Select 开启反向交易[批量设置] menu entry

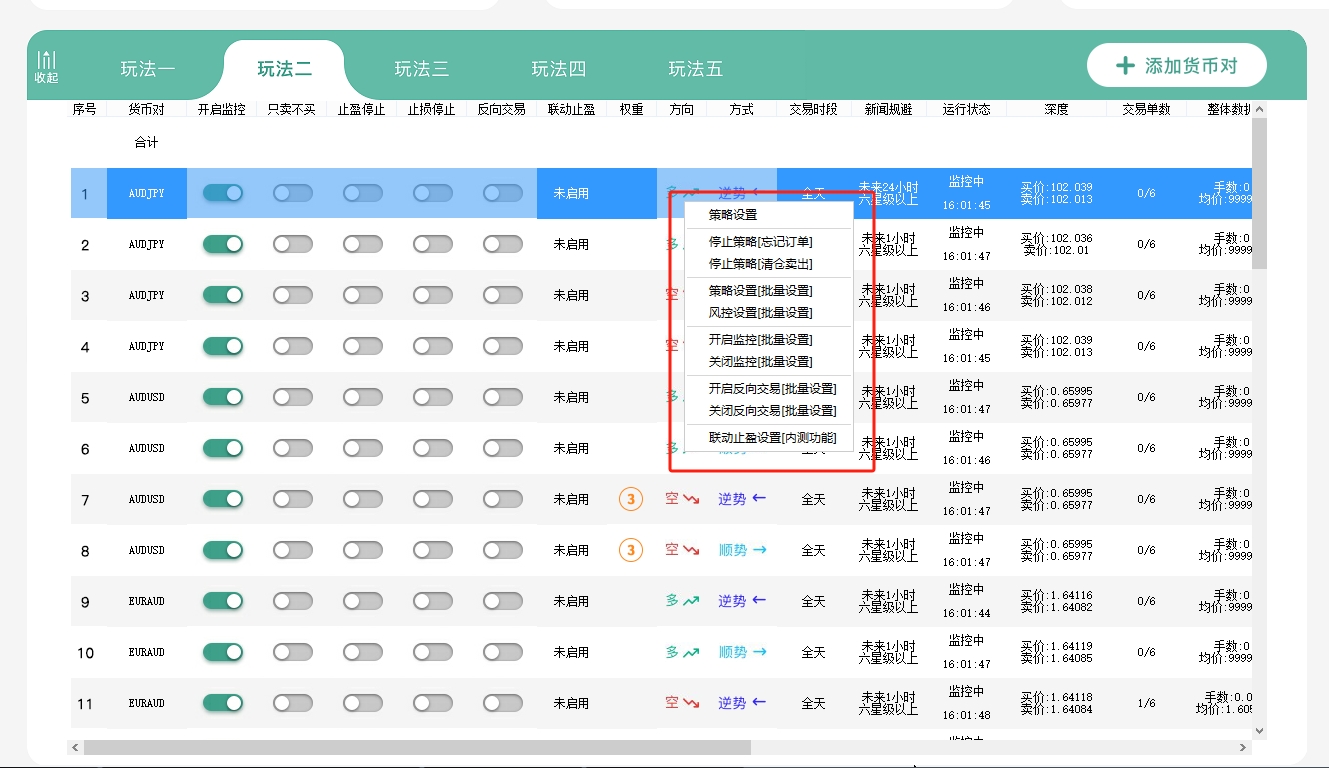768,389
